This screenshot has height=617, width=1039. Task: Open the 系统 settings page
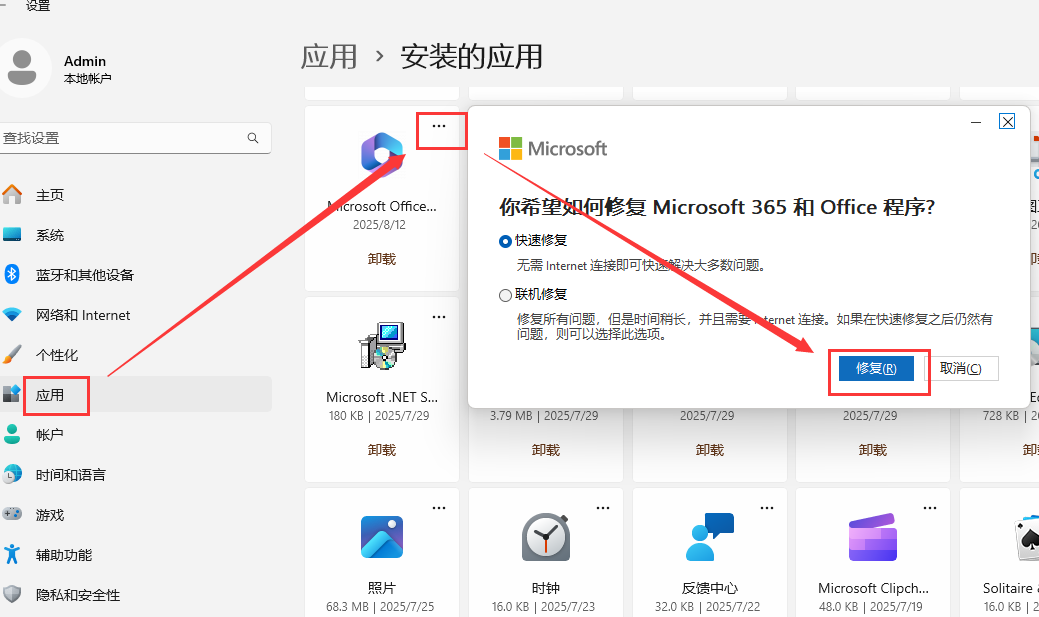(50, 235)
